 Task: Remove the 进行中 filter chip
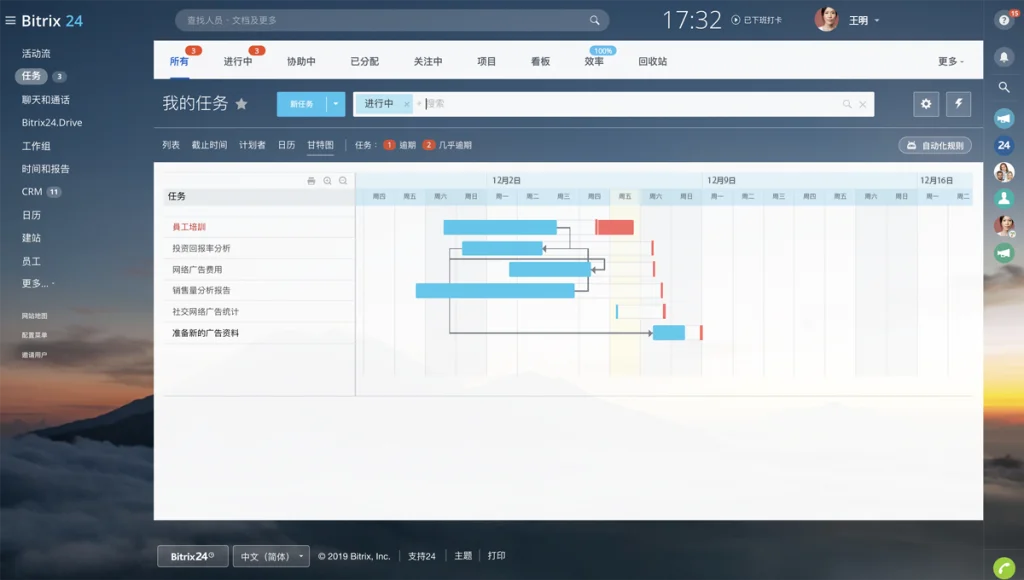(406, 104)
